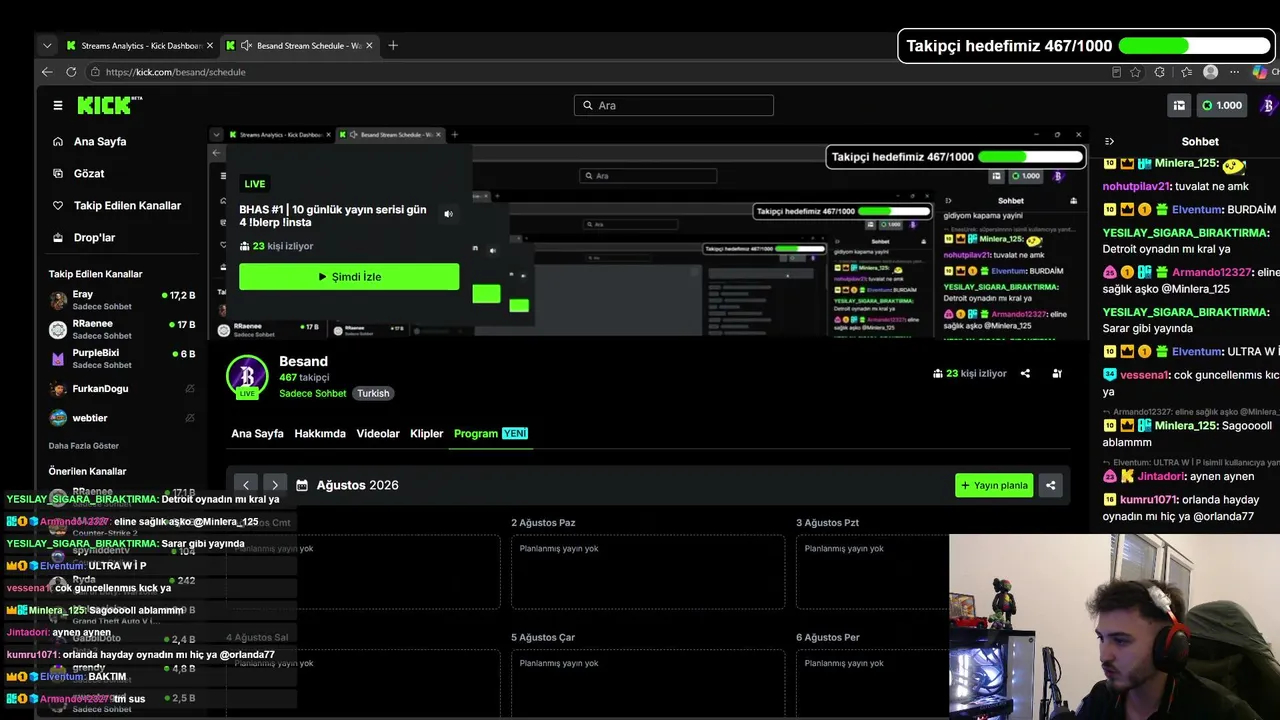Screen dimensions: 1280x720
Task: Open the Kick hamburger sidebar menu
Action: (58, 105)
